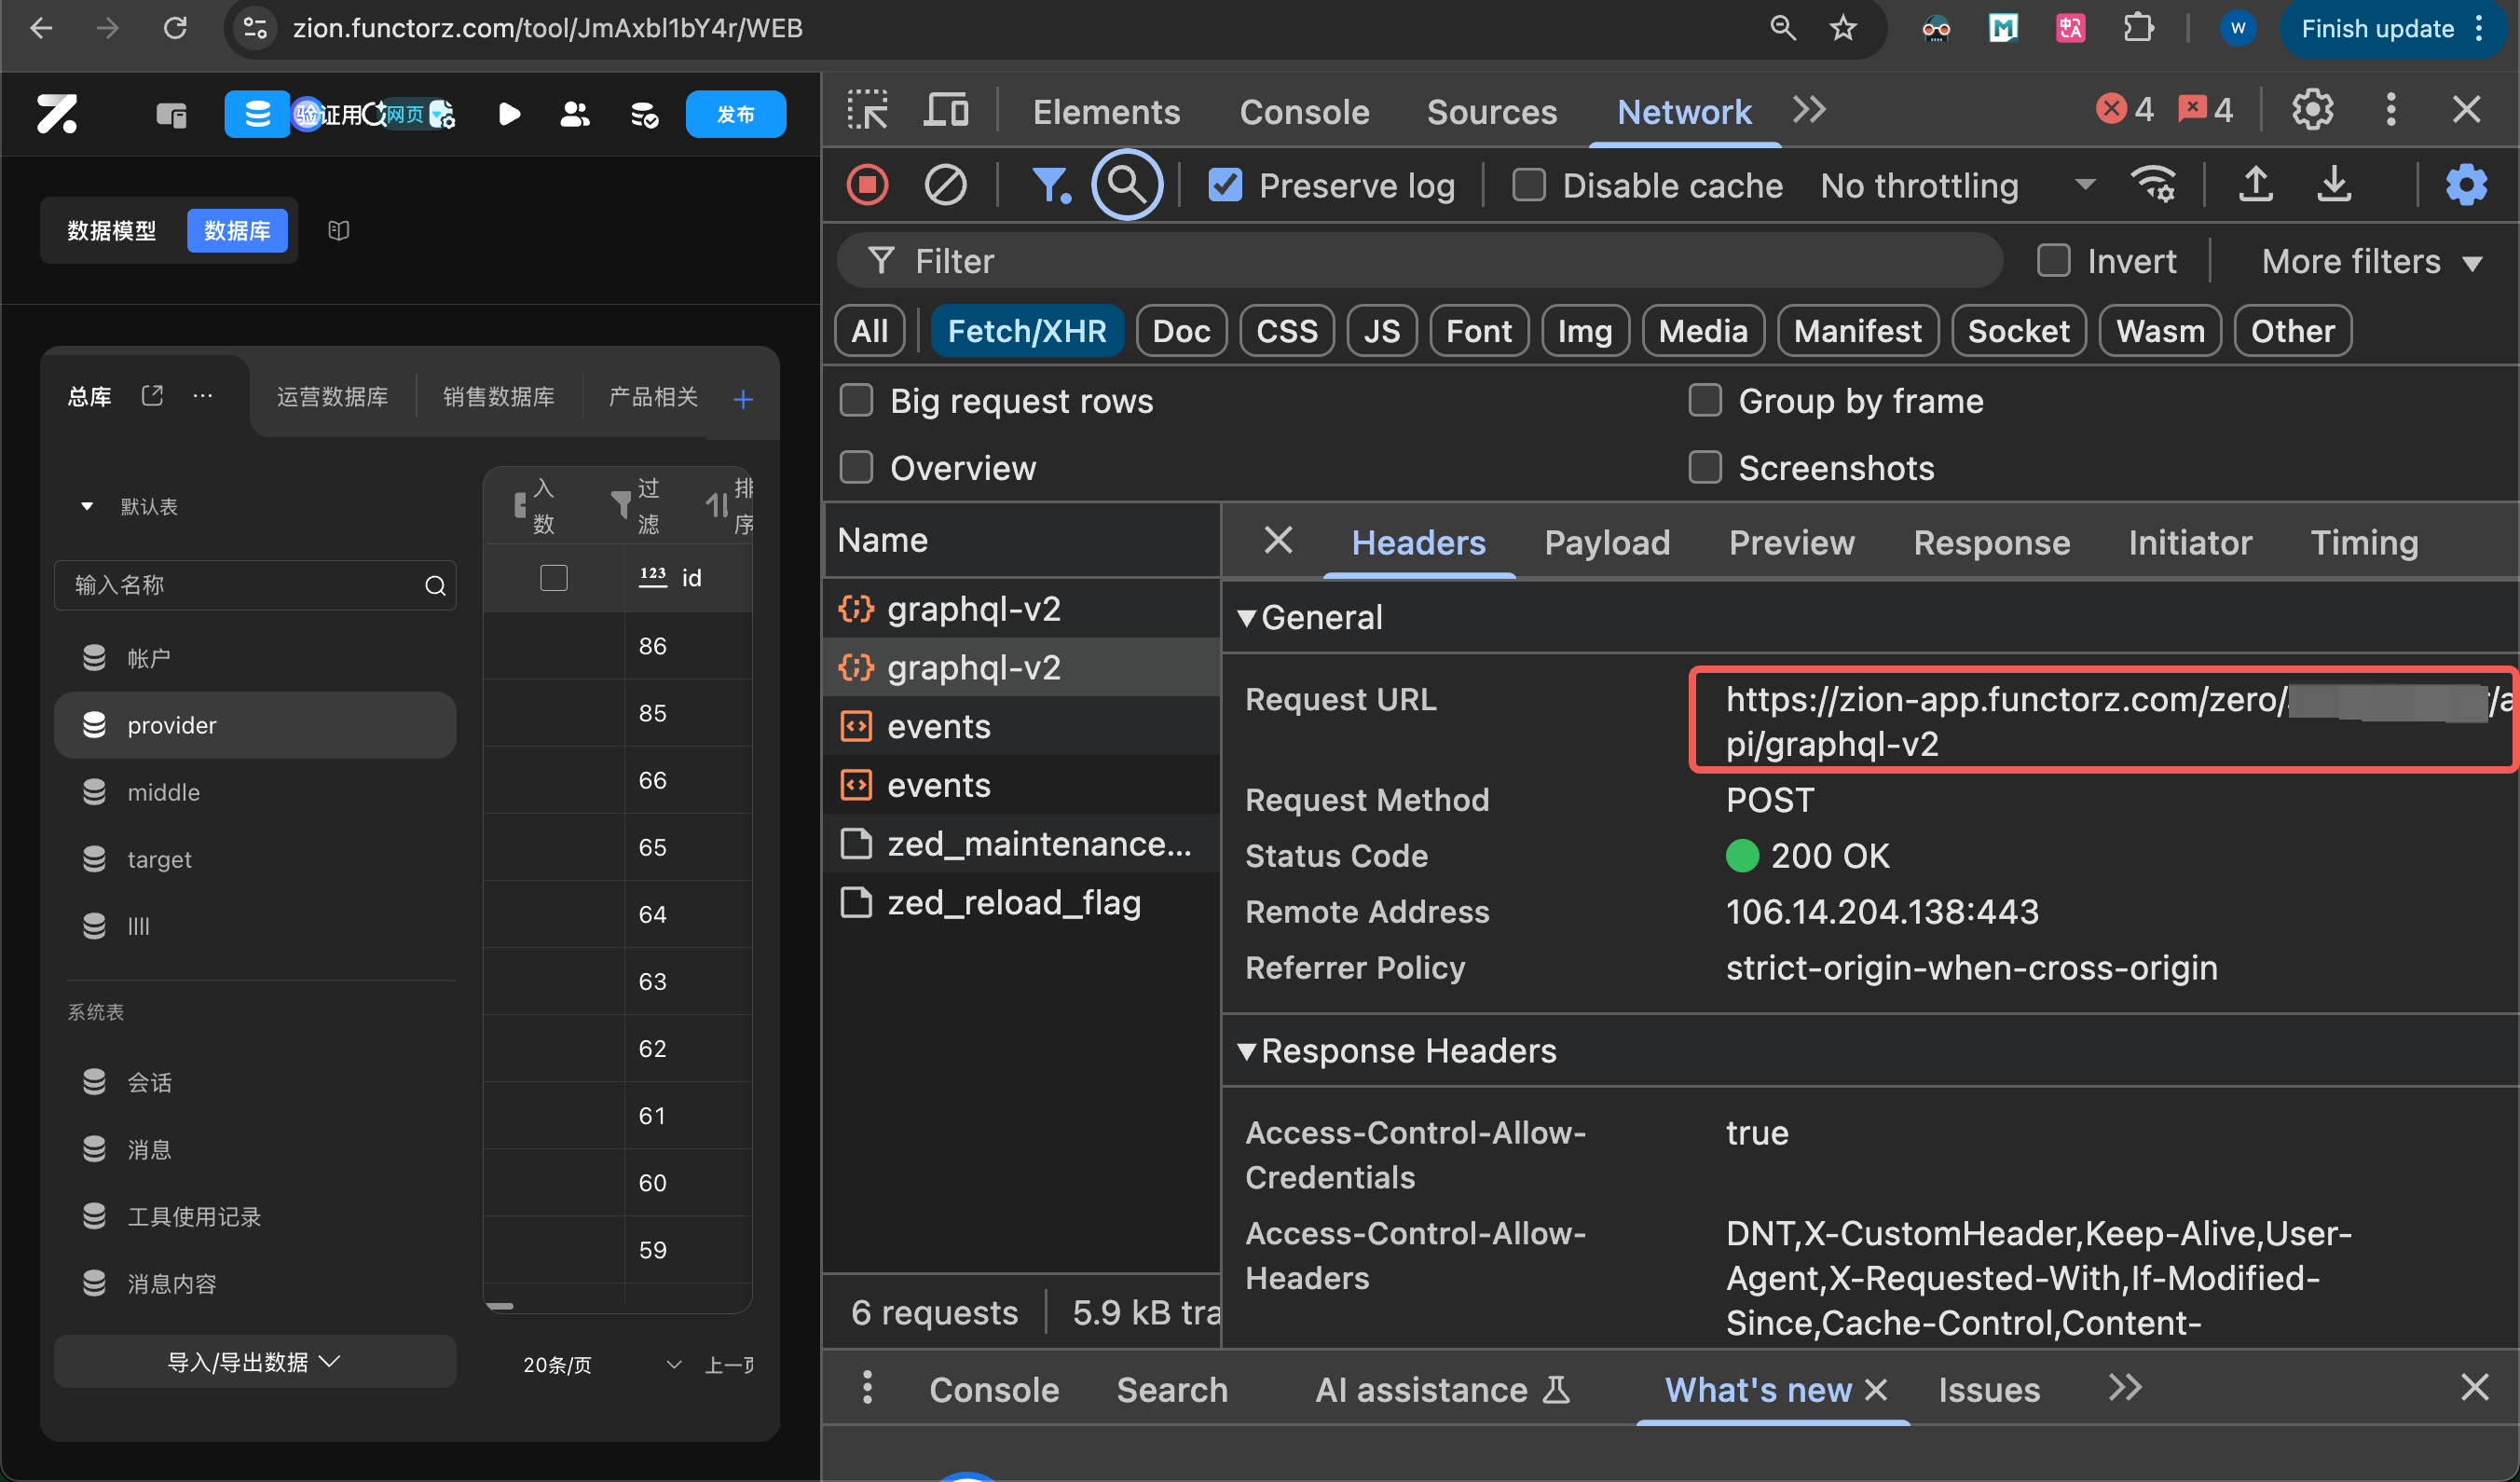Open the DevTools network search magnifier
The height and width of the screenshot is (1482, 2520).
[1126, 185]
